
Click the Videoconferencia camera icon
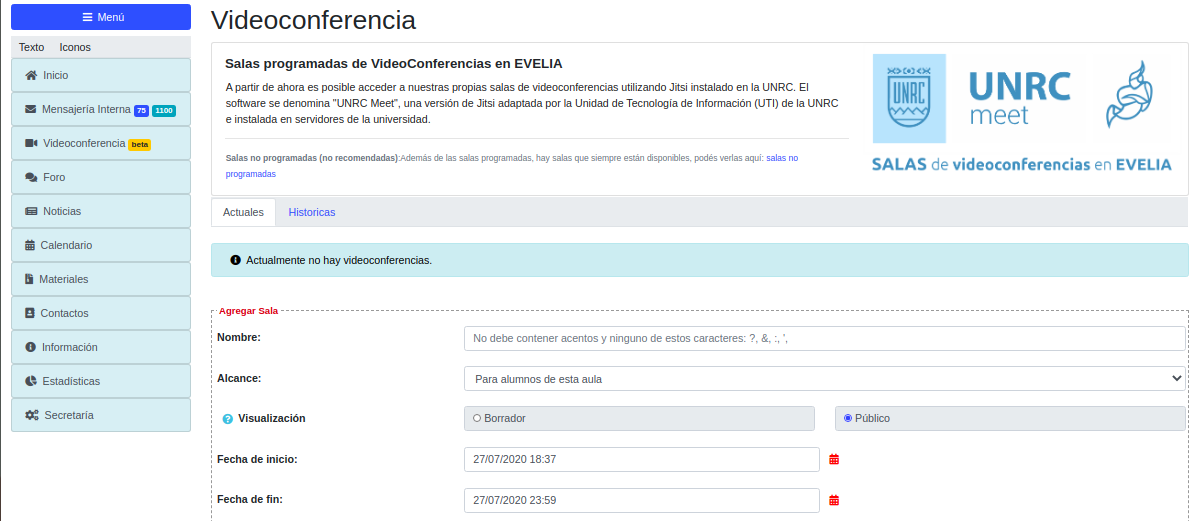click(31, 143)
